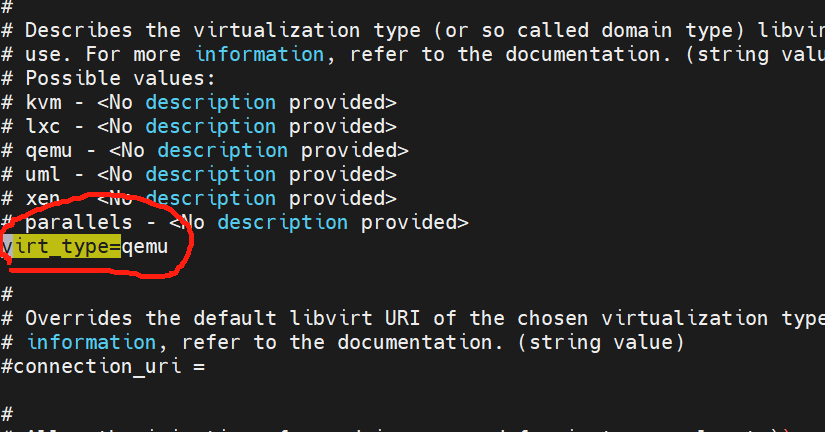
Task: Click qemu in the possible values list
Action: (x=48, y=152)
